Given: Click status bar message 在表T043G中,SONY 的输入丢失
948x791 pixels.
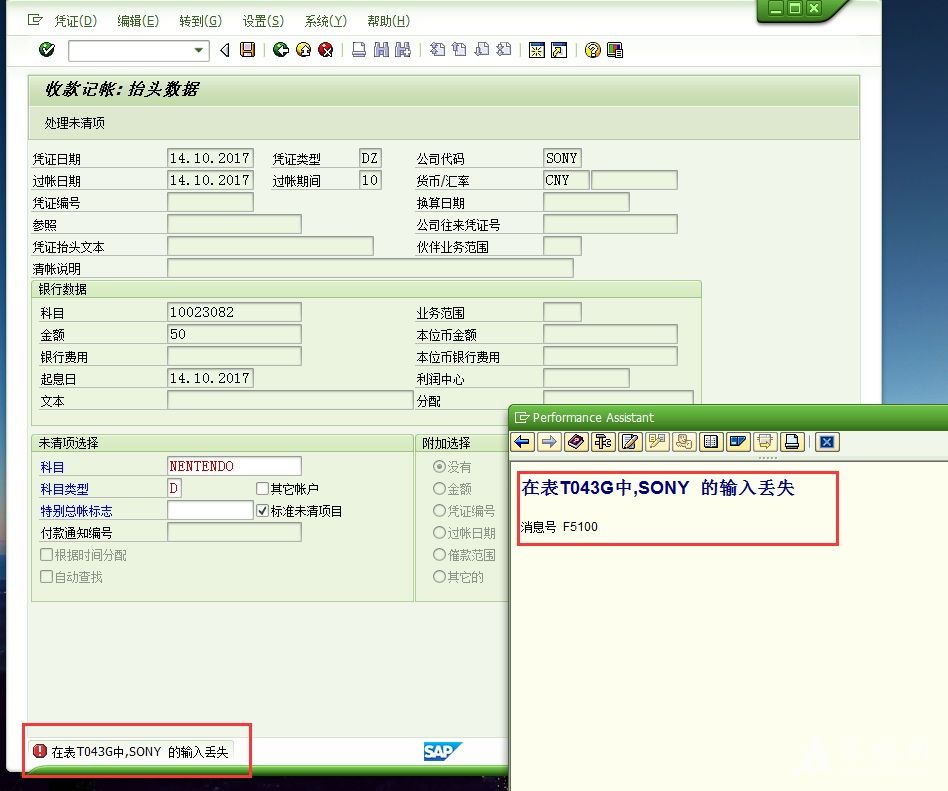Looking at the screenshot, I should pyautogui.click(x=140, y=752).
